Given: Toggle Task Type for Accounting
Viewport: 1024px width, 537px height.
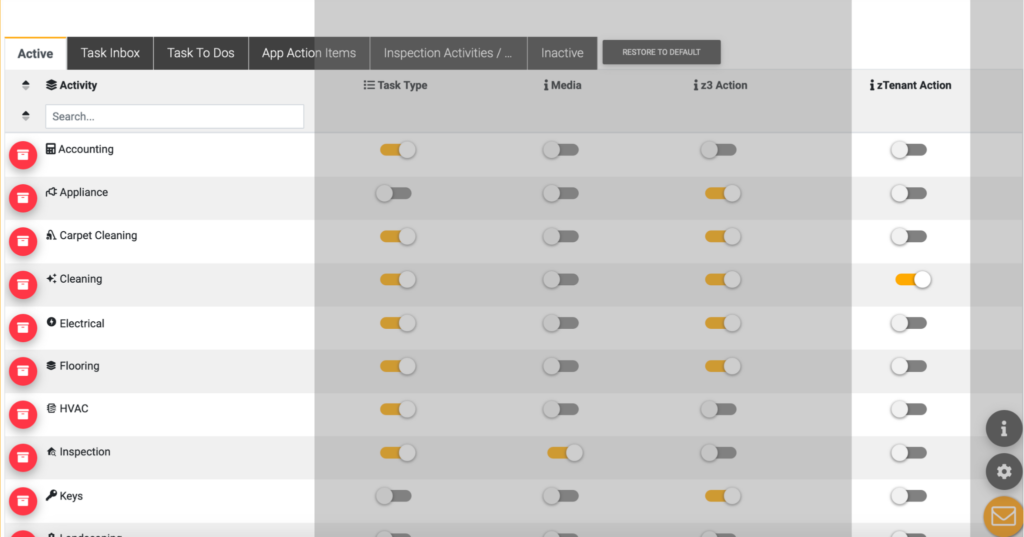Looking at the screenshot, I should coord(398,150).
